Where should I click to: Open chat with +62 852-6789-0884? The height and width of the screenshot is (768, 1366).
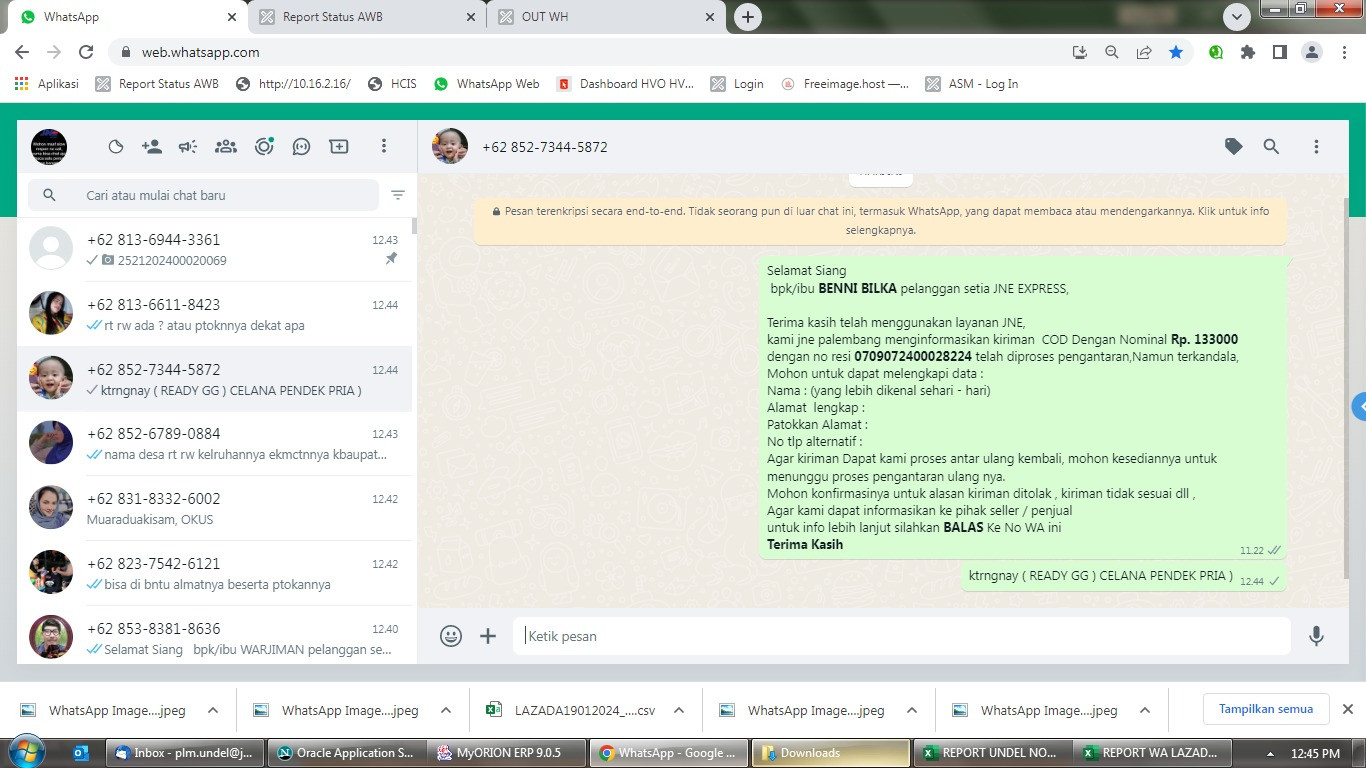coord(215,443)
